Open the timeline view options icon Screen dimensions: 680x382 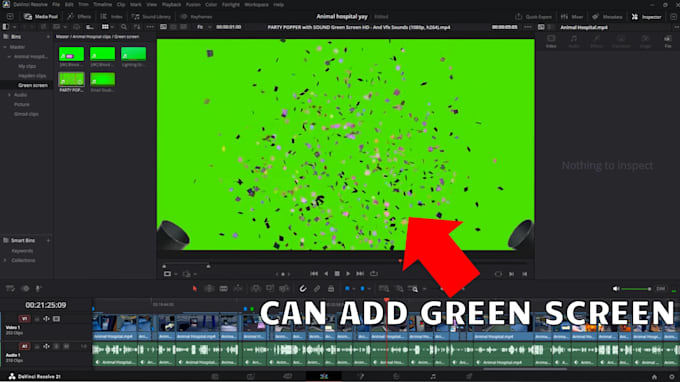10,289
